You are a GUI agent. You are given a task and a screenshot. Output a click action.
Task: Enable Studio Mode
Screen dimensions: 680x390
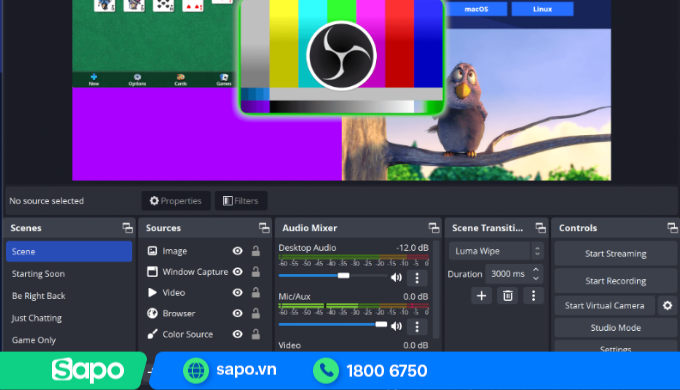tap(615, 328)
